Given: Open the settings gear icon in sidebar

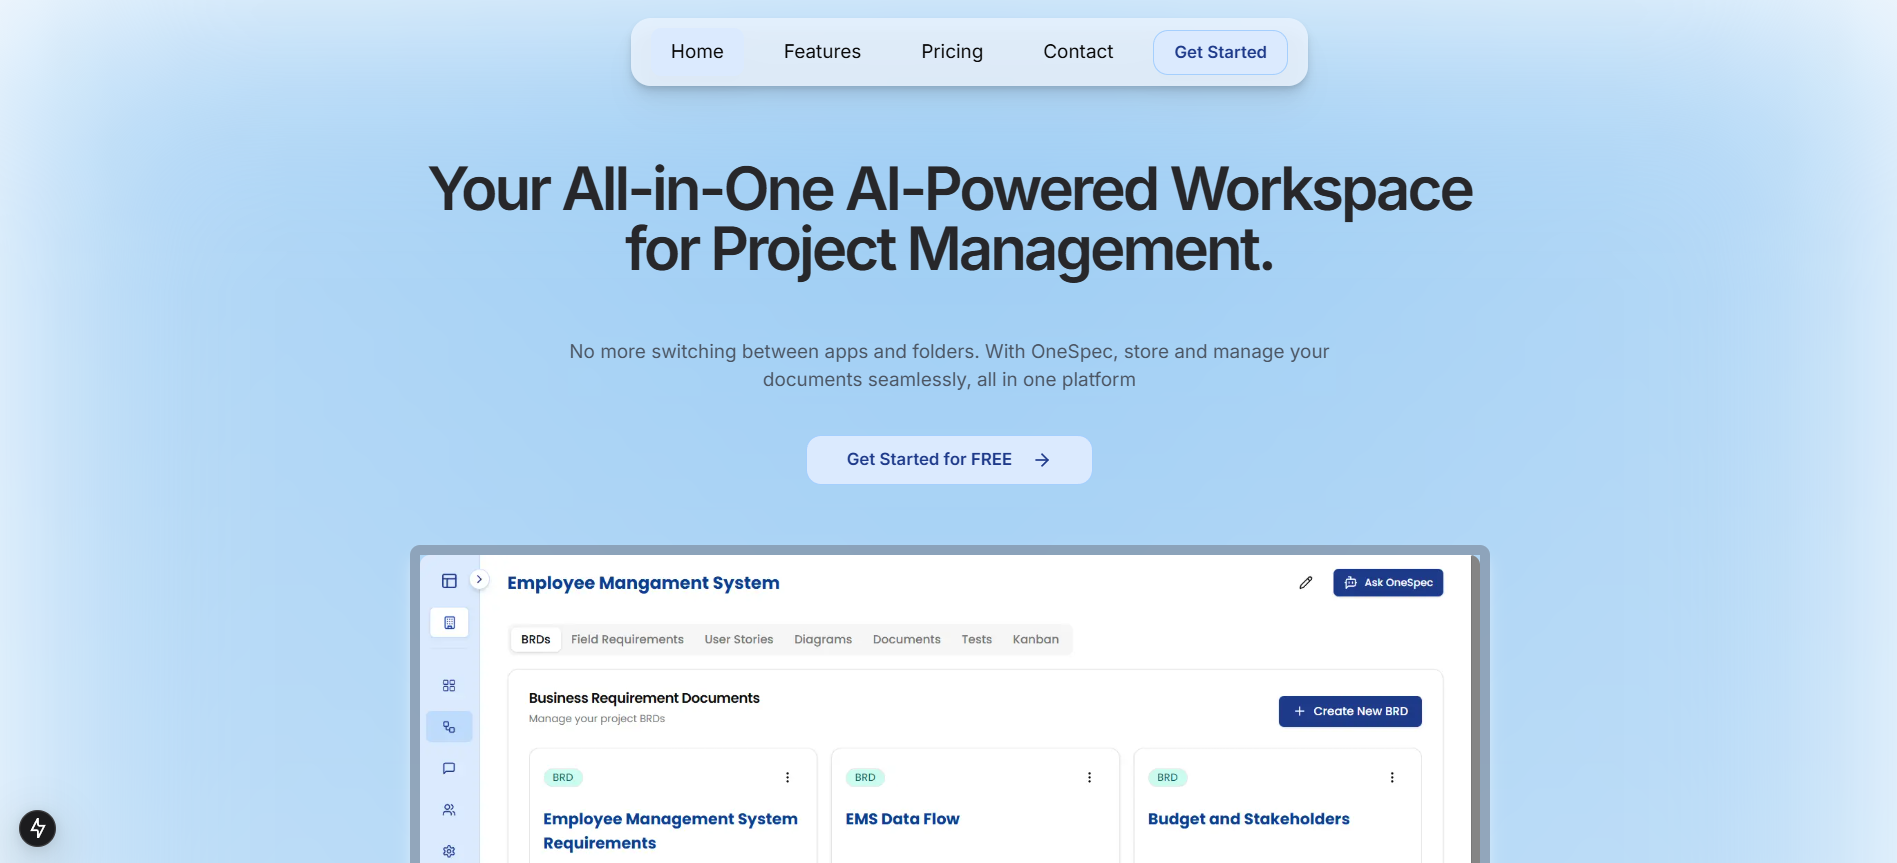Looking at the screenshot, I should point(449,851).
